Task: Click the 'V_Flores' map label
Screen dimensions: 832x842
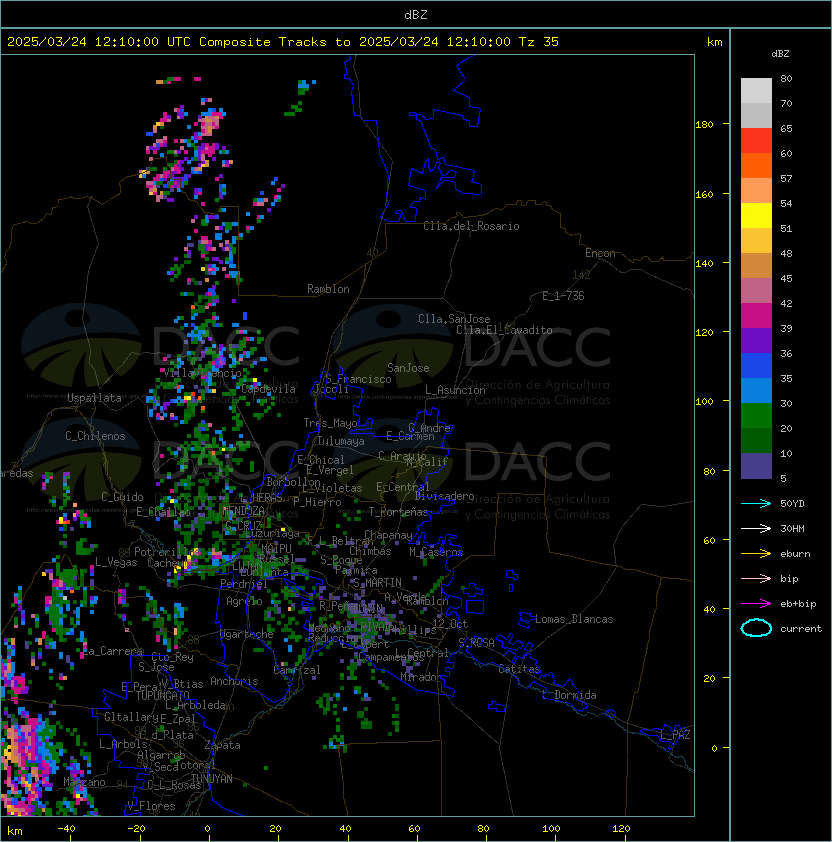Action: pyautogui.click(x=151, y=806)
